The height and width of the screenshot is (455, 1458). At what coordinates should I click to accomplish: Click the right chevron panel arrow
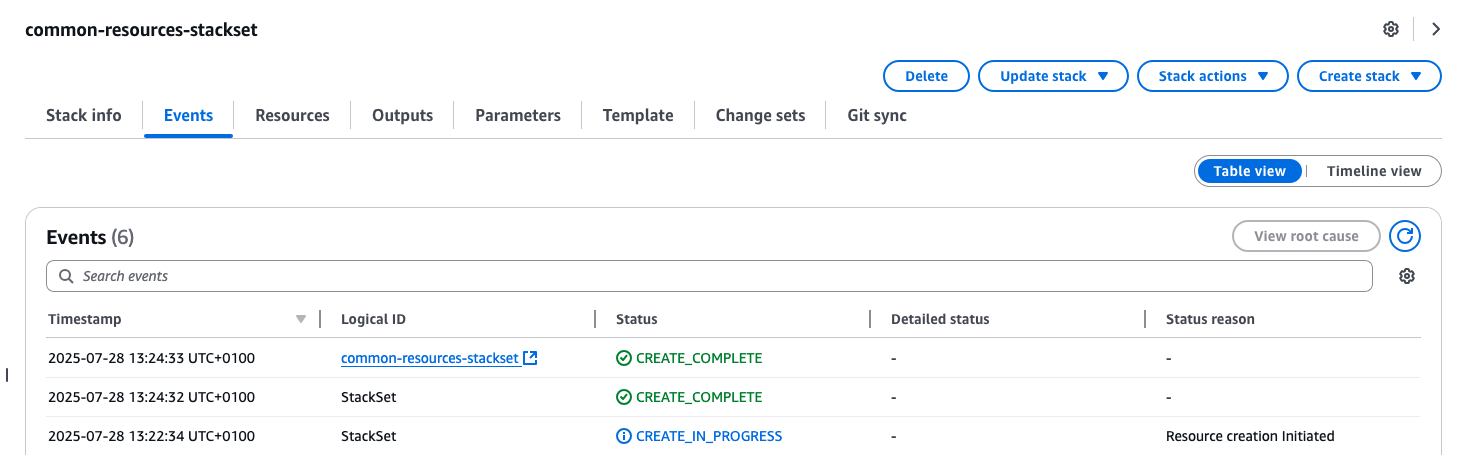click(x=1436, y=29)
